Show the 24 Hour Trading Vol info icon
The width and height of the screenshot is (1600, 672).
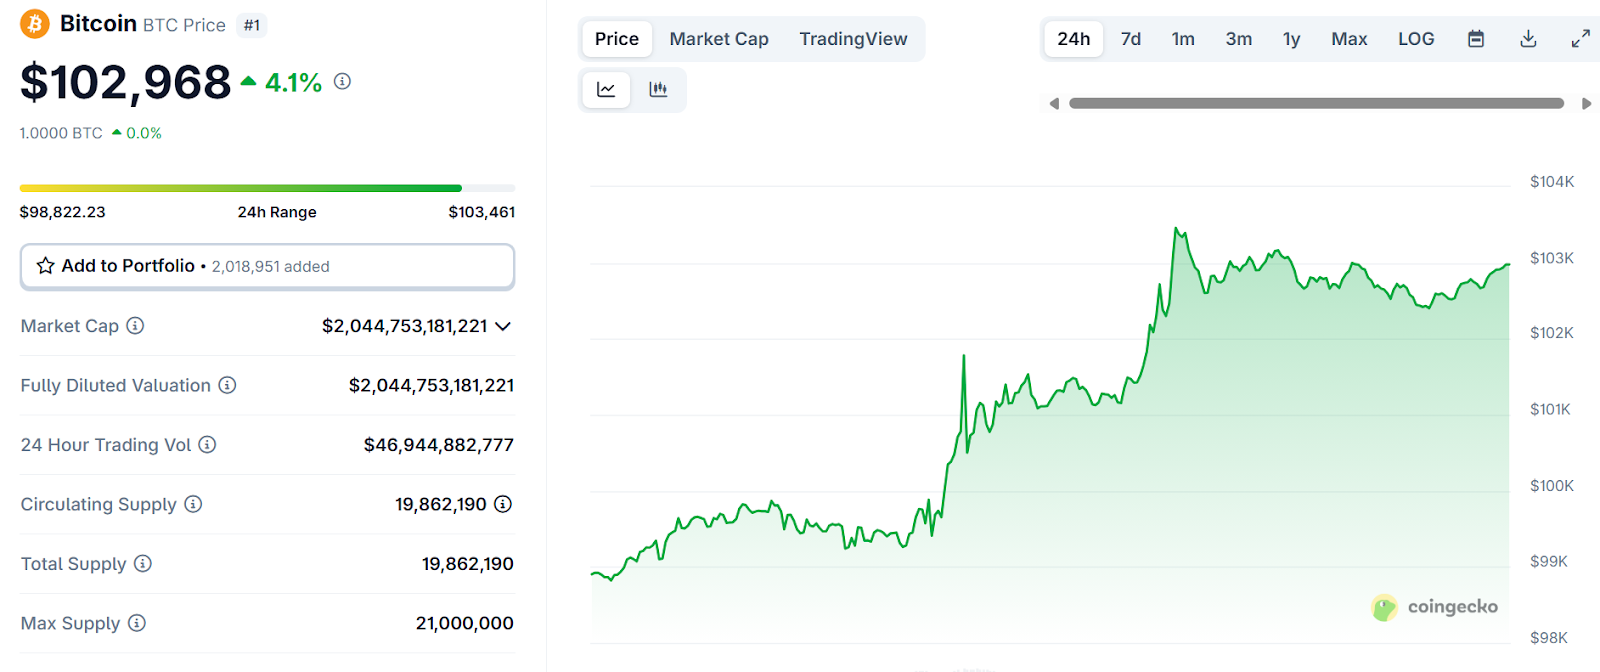[207, 445]
